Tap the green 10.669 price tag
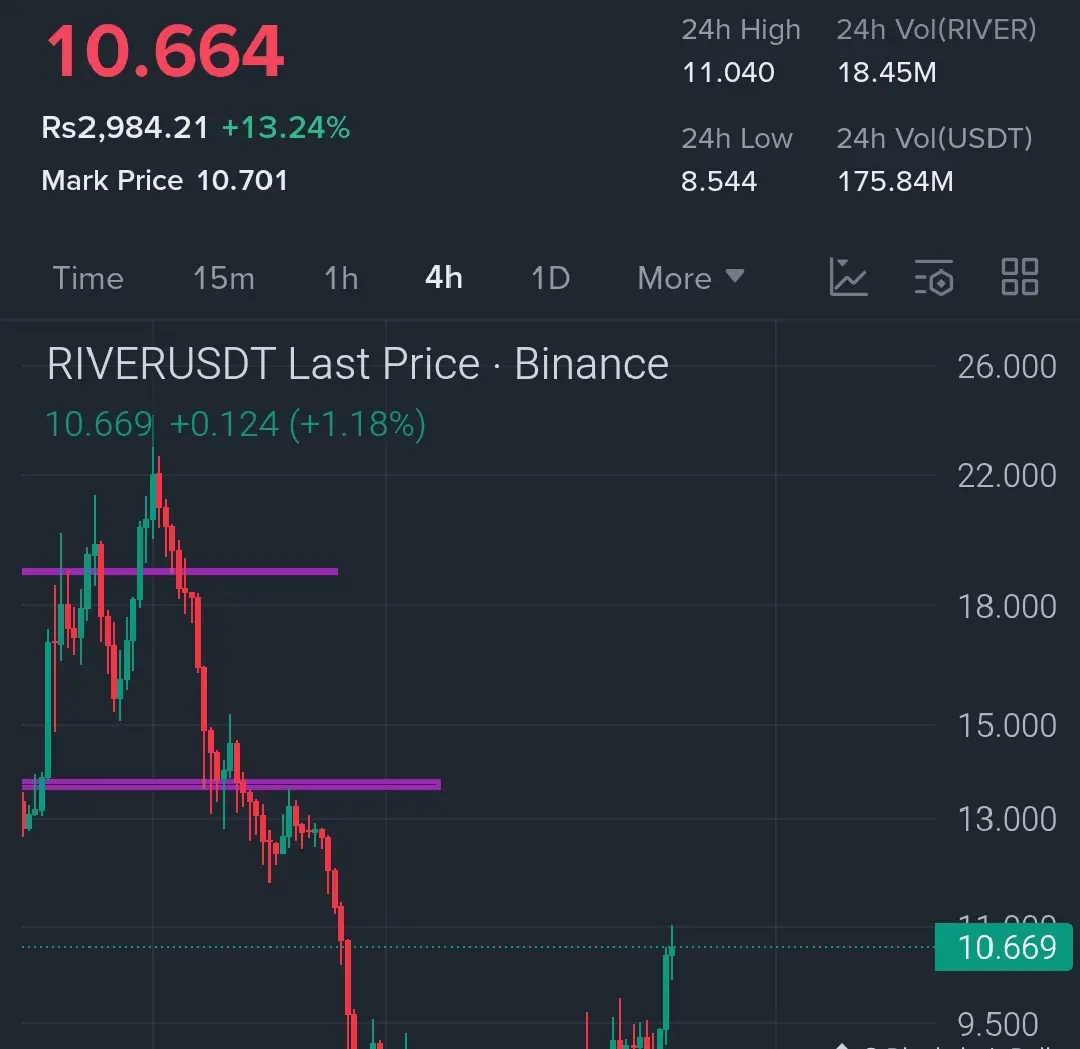The image size is (1080, 1049). [x=1004, y=947]
